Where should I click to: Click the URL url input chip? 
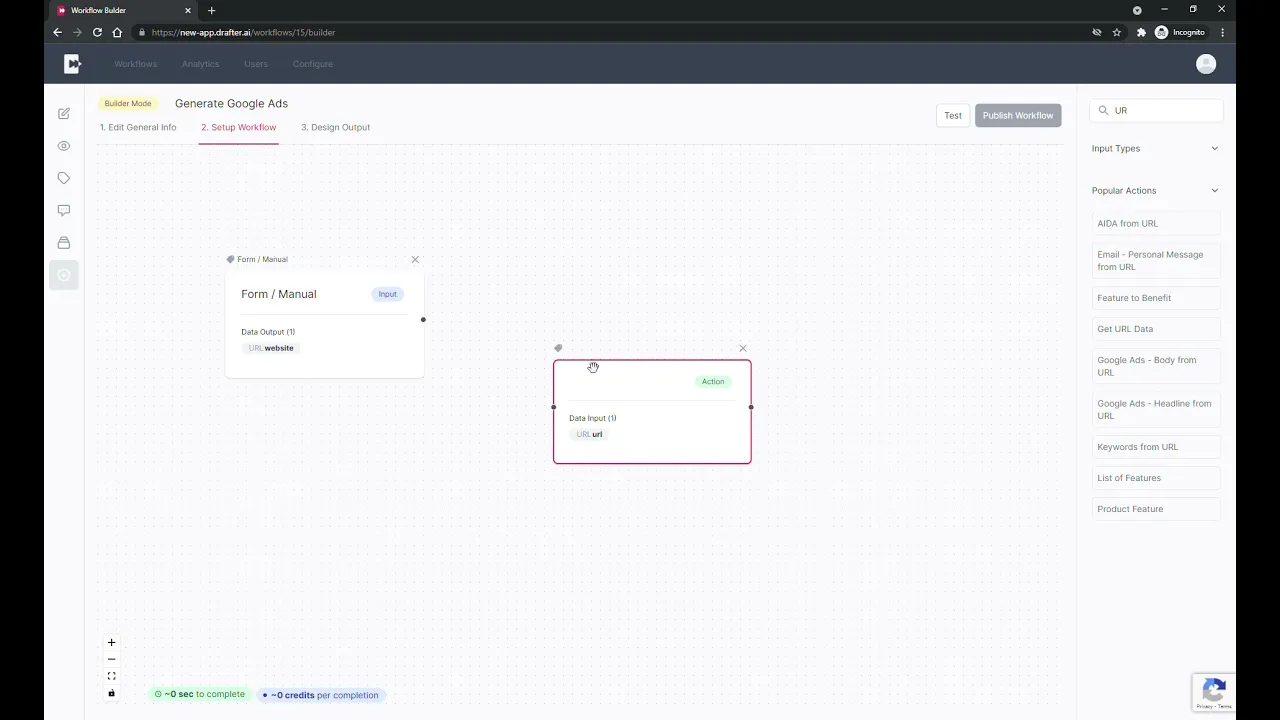point(590,434)
